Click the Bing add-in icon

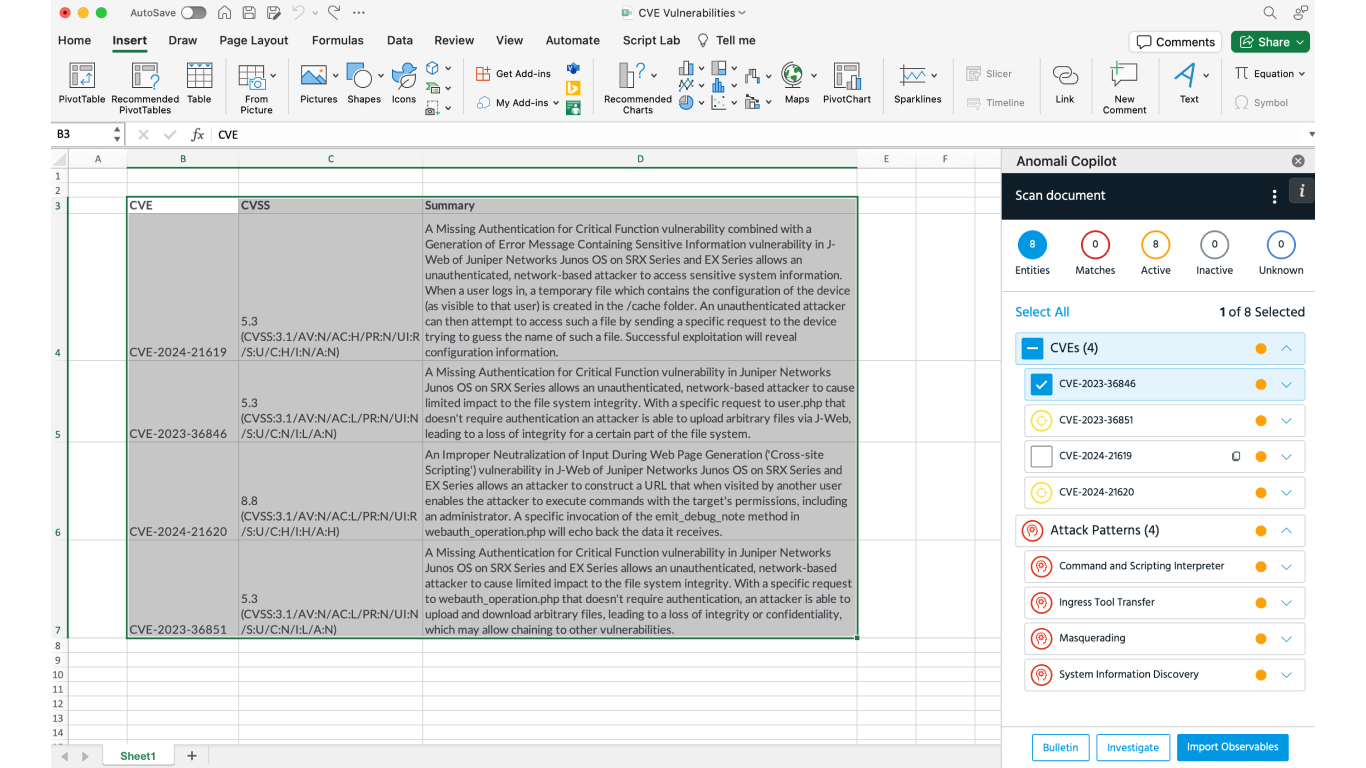[x=573, y=88]
